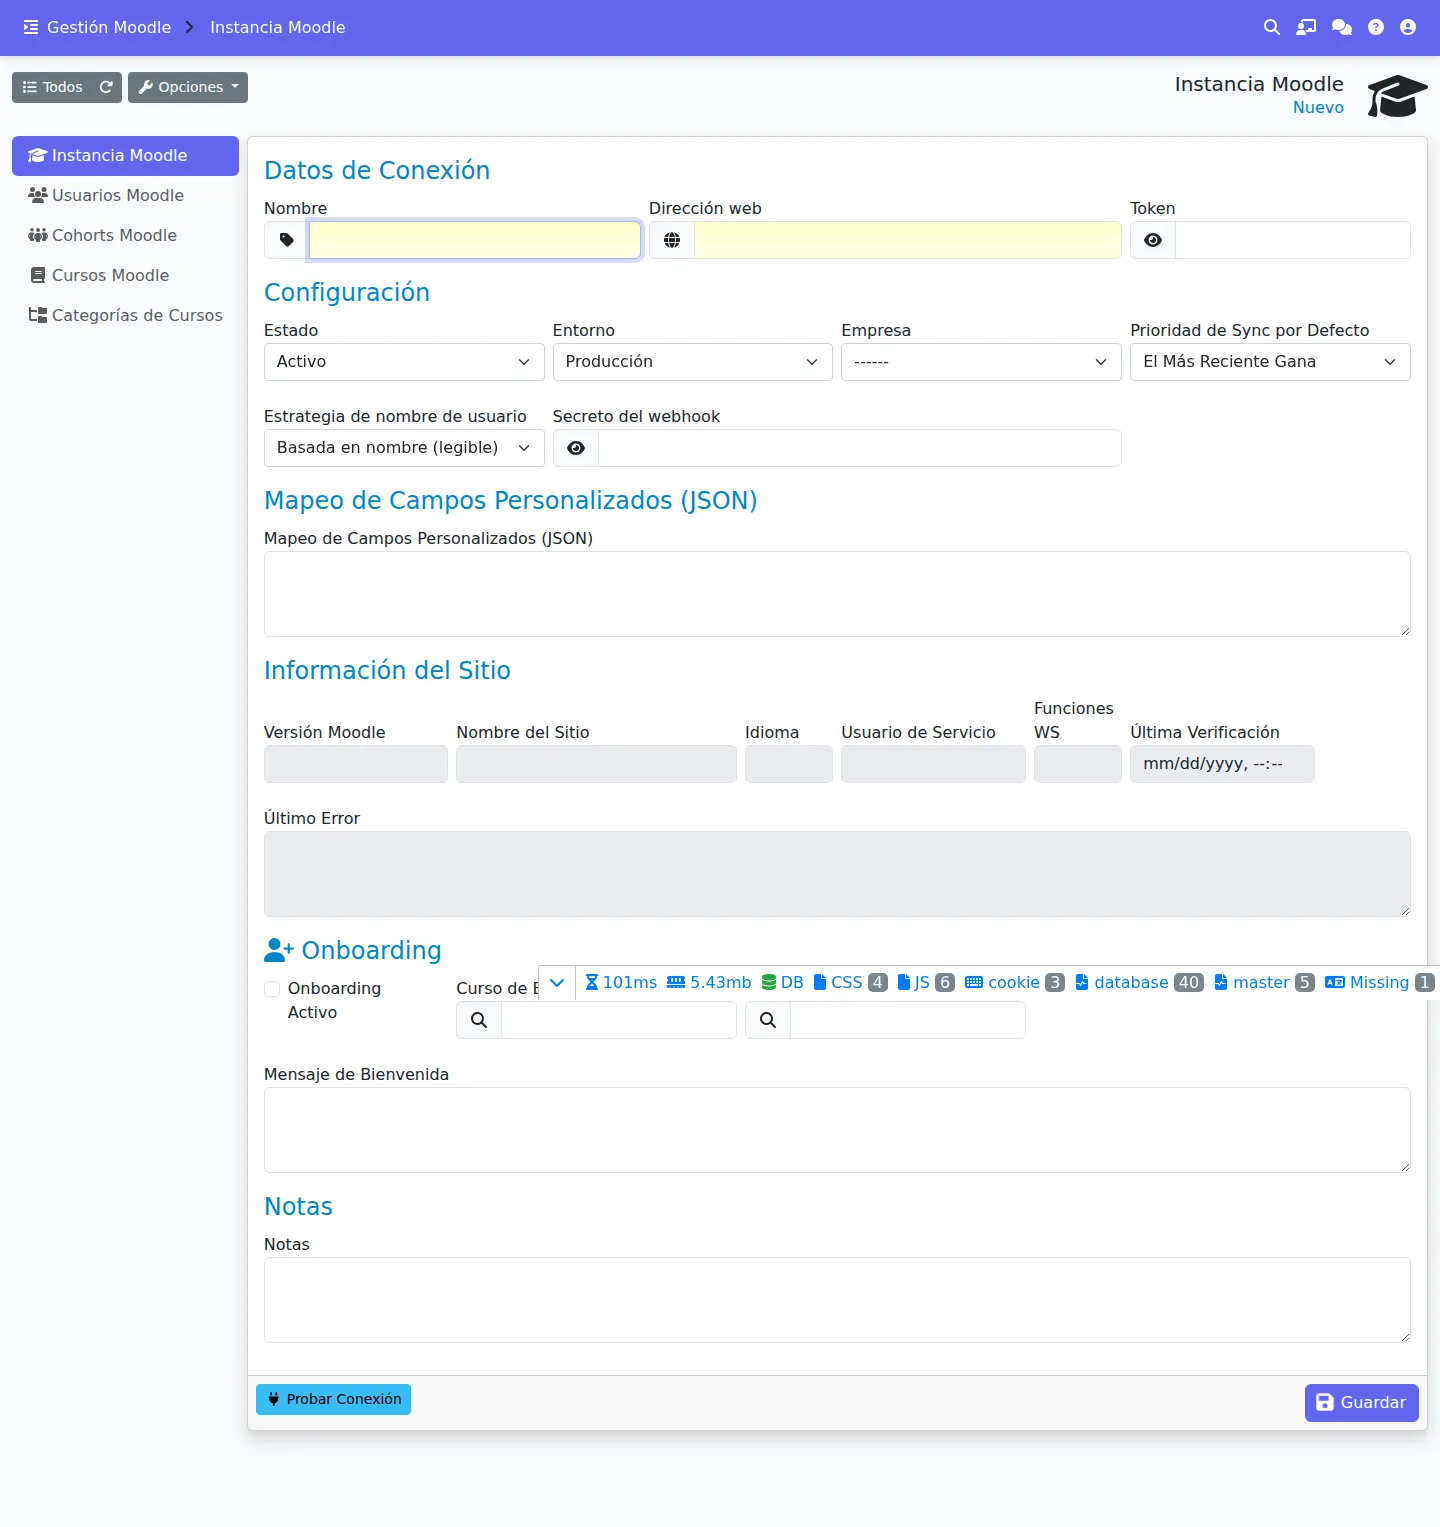Click the Información del Sitio heading
This screenshot has height=1527, width=1440.
pyautogui.click(x=387, y=670)
